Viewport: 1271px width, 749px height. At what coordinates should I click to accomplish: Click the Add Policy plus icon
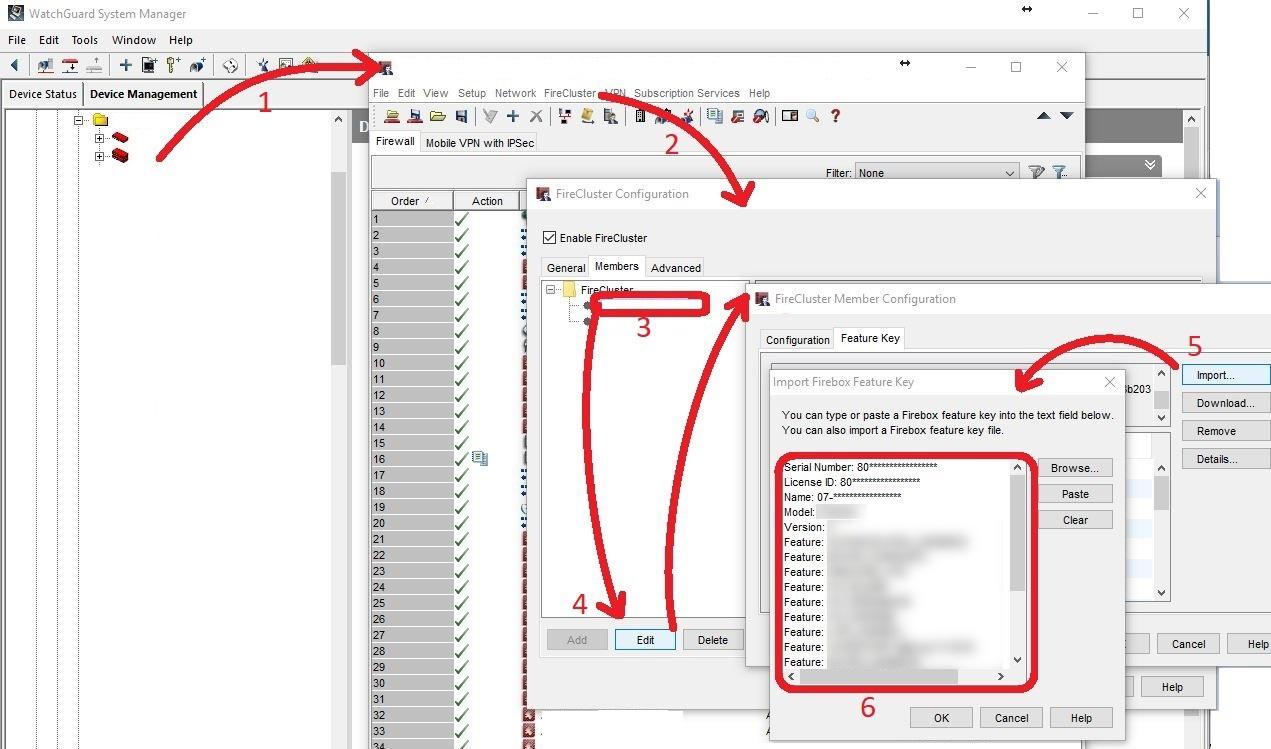pyautogui.click(x=513, y=117)
